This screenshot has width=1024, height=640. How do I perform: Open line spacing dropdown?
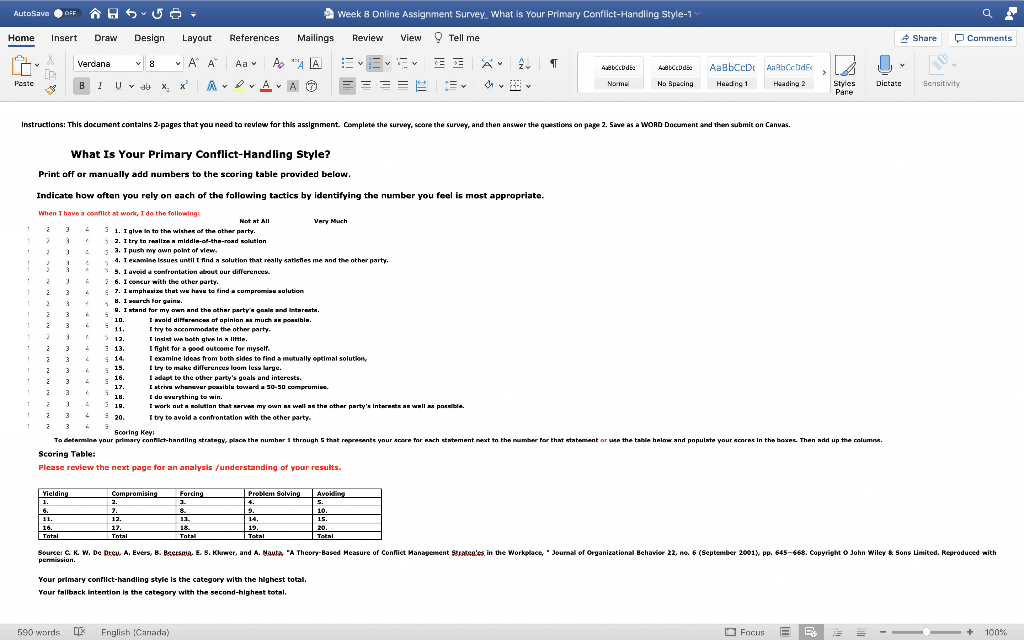click(455, 86)
